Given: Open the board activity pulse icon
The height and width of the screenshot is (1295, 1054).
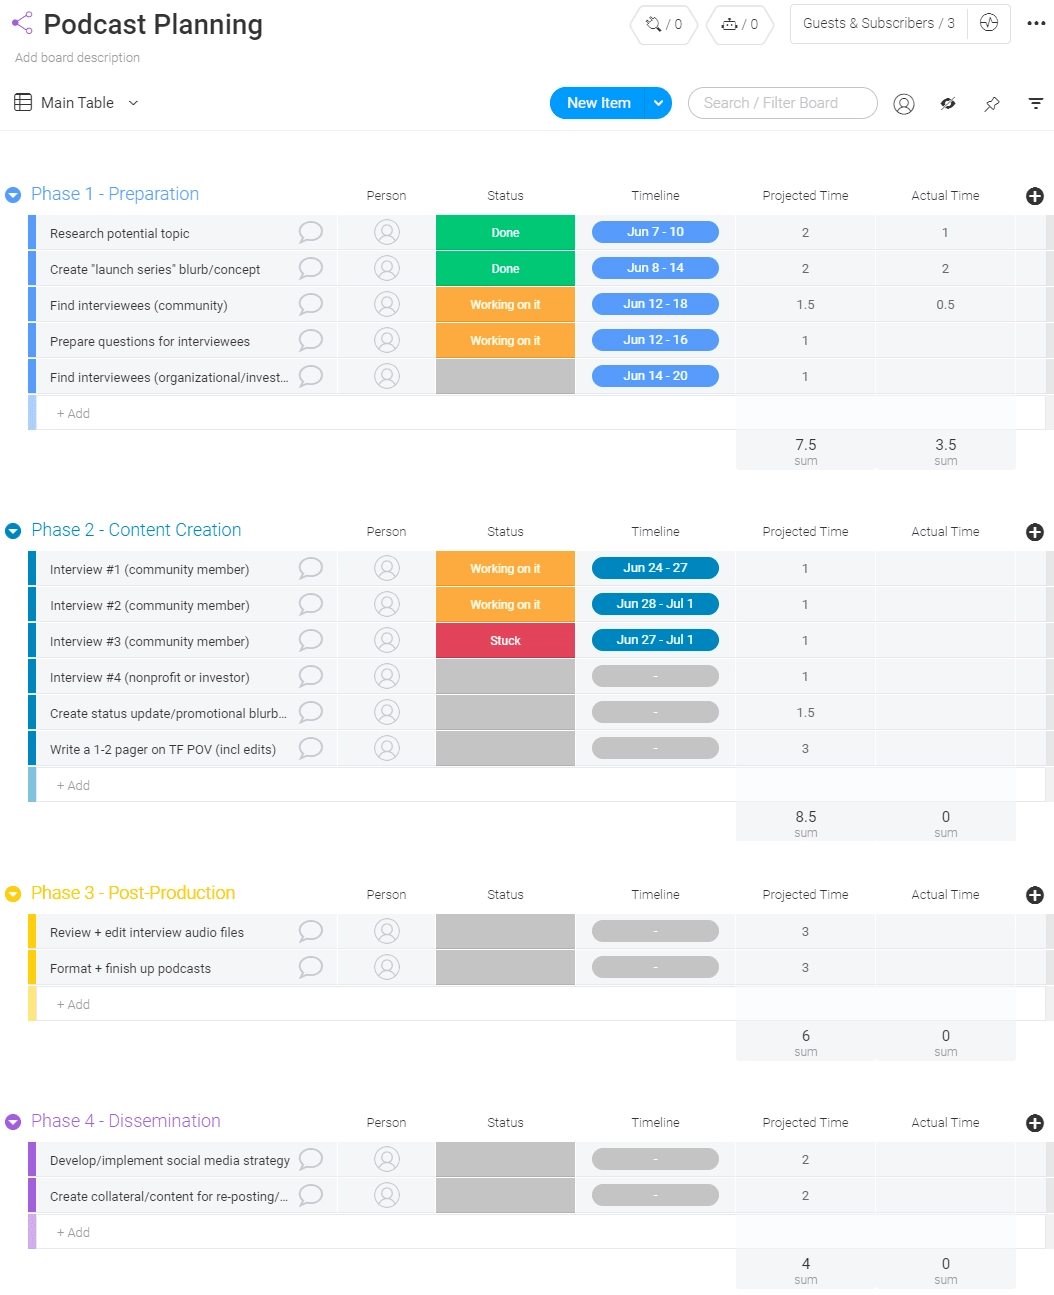Looking at the screenshot, I should pyautogui.click(x=988, y=23).
